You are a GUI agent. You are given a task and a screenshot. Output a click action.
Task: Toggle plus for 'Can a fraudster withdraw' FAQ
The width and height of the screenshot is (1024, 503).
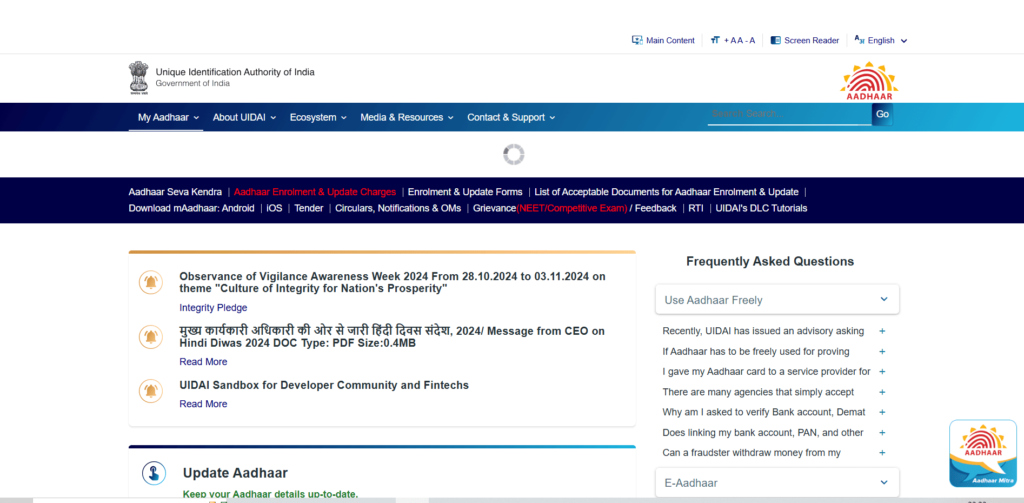881,453
